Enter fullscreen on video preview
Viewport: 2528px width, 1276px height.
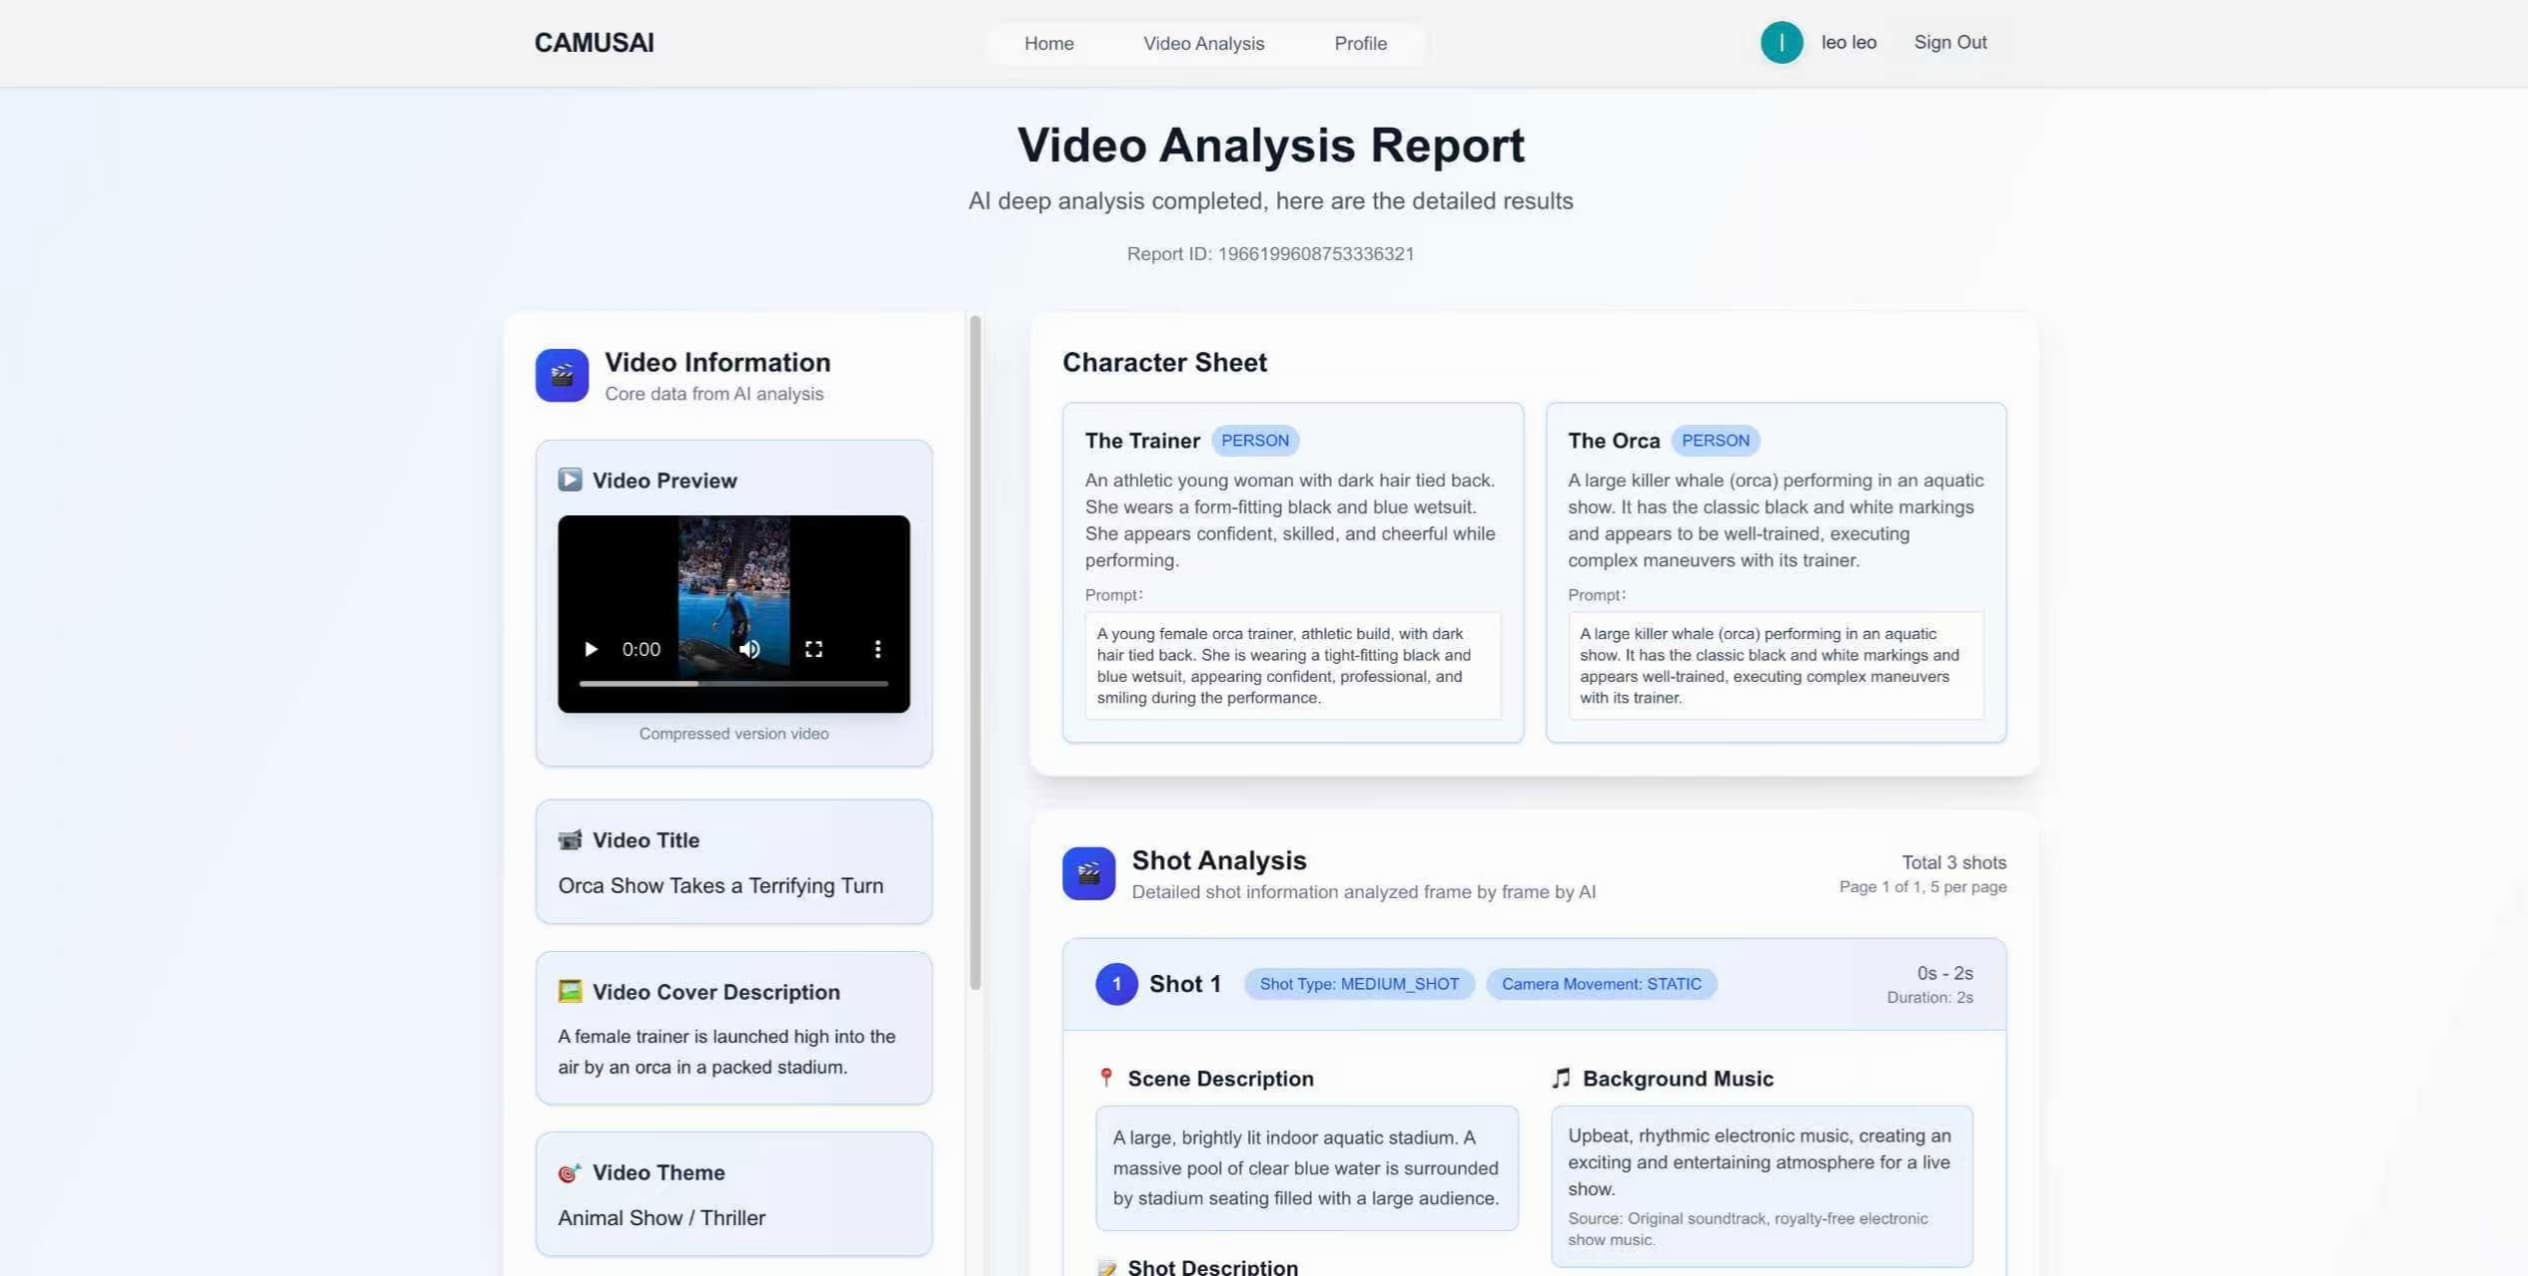point(813,649)
